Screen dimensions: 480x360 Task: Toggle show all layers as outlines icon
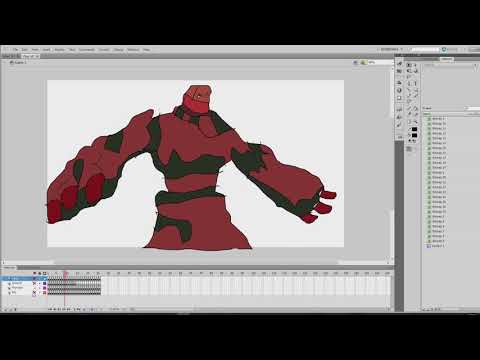pyautogui.click(x=44, y=273)
